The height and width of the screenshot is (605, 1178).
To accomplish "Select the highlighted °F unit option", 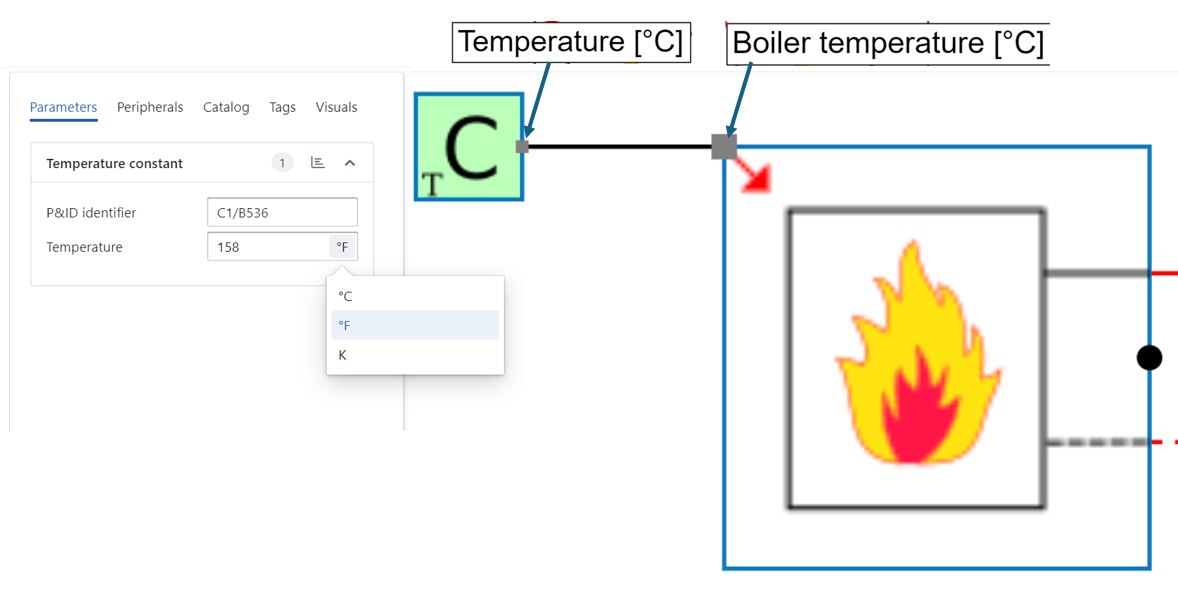I will click(345, 325).
